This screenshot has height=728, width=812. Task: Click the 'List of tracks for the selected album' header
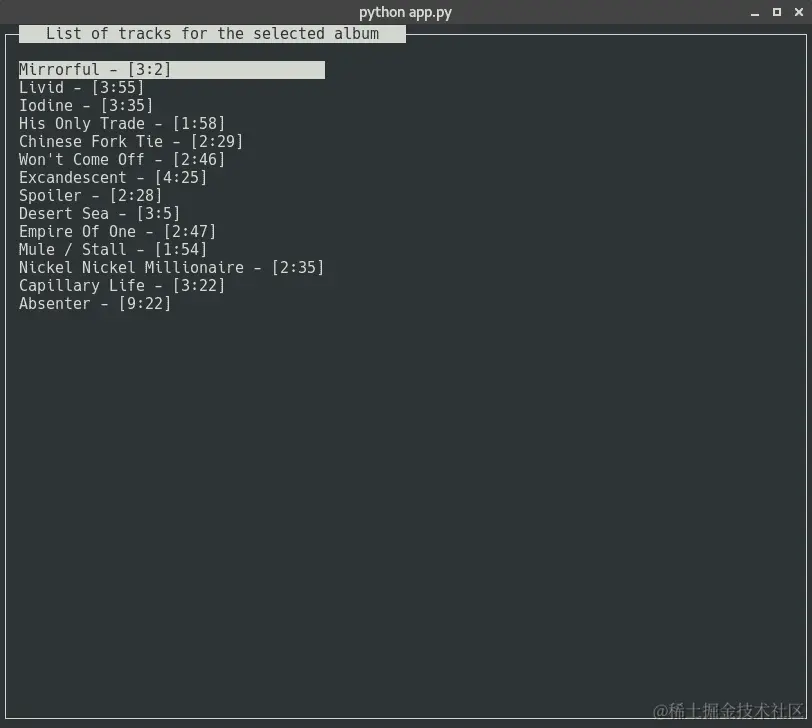(212, 34)
